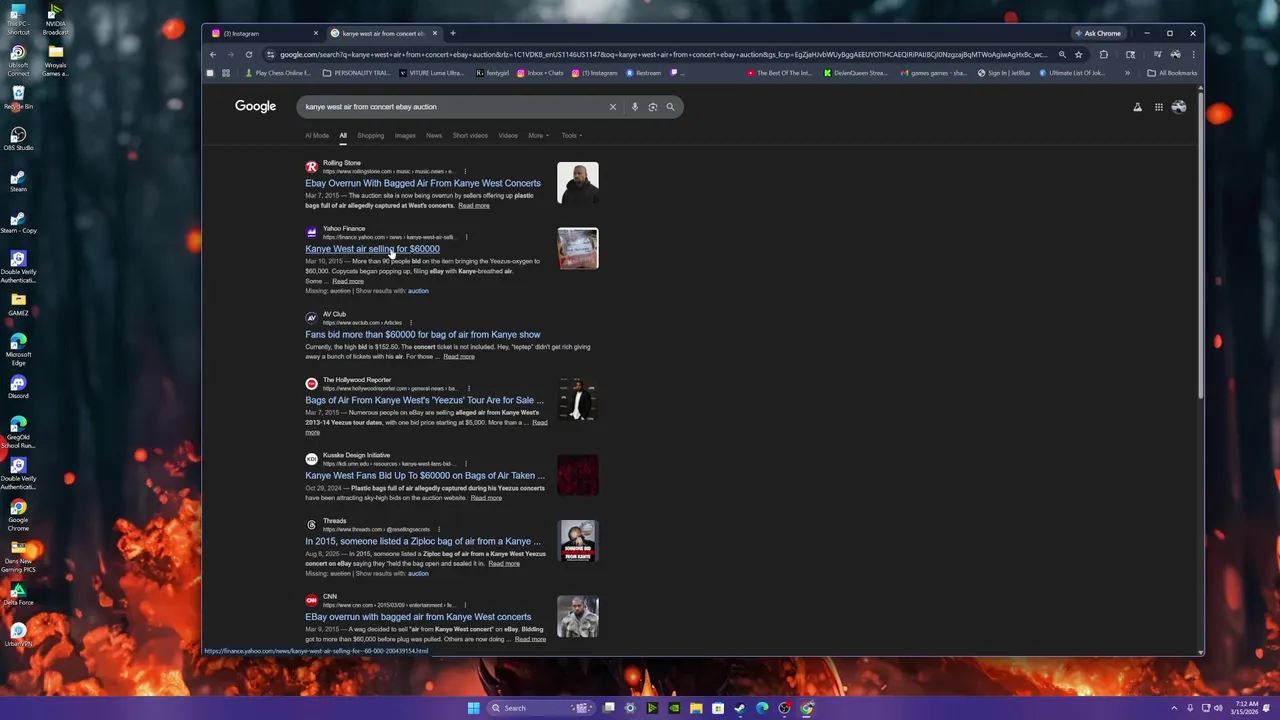
Task: Switch to AI Mode tab
Action: (317, 135)
